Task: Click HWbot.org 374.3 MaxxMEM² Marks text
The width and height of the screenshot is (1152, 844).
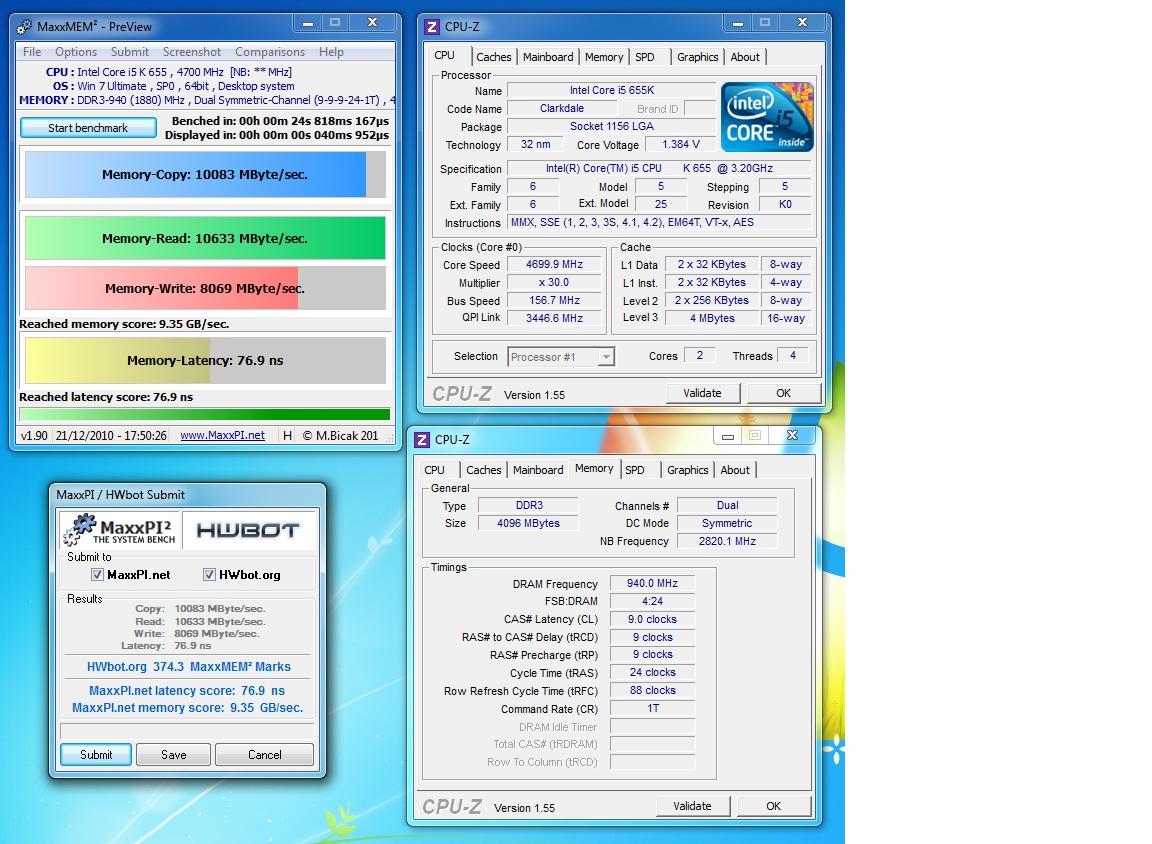Action: [189, 667]
